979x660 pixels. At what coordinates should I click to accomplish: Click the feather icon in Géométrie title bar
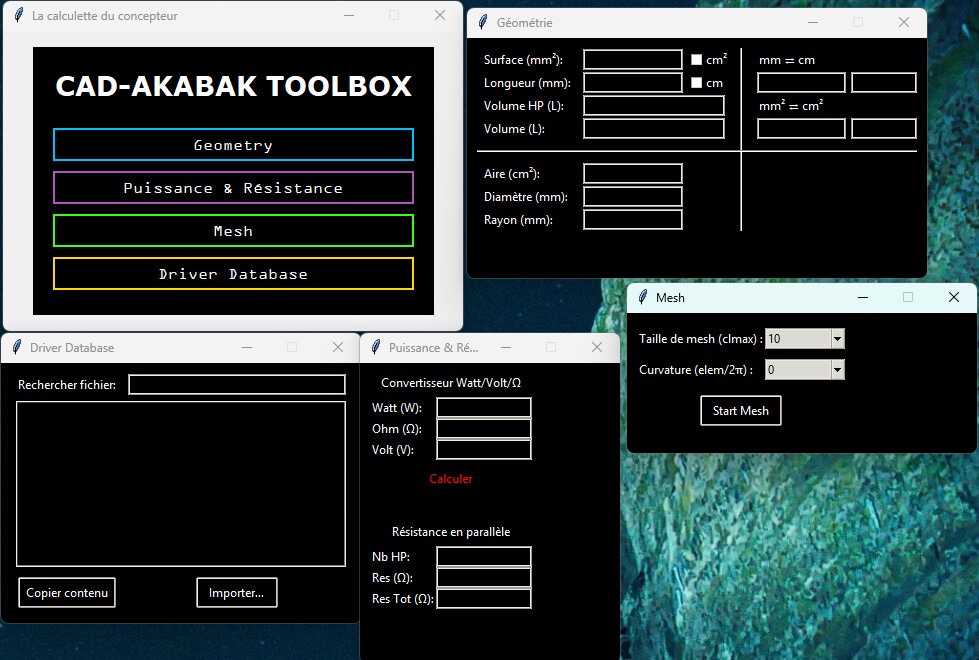484,23
